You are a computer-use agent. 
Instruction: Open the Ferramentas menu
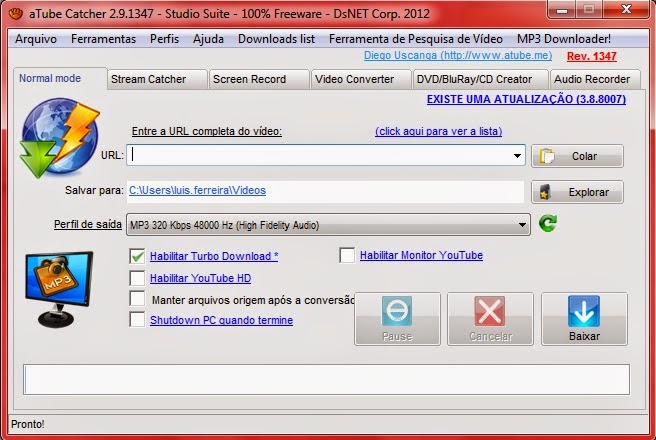point(103,39)
